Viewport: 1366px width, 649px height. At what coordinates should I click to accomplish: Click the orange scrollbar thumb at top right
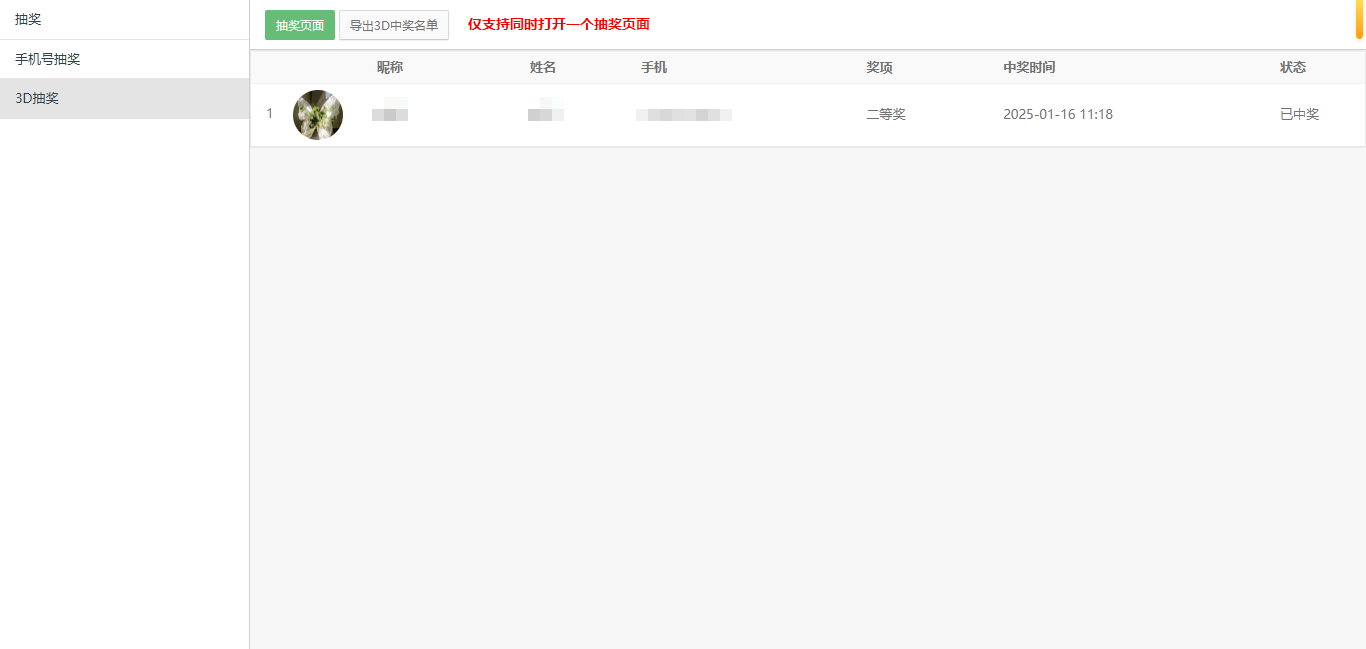coord(1360,19)
